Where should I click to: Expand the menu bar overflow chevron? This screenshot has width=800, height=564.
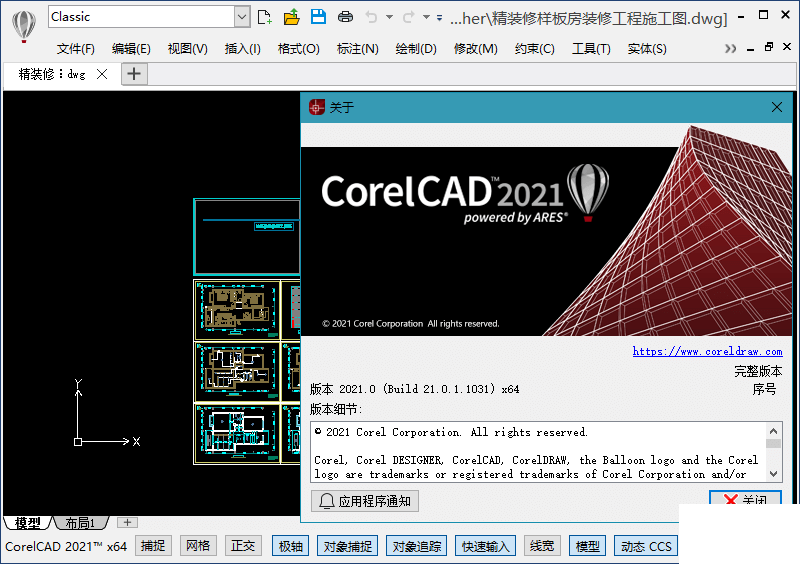(730, 49)
